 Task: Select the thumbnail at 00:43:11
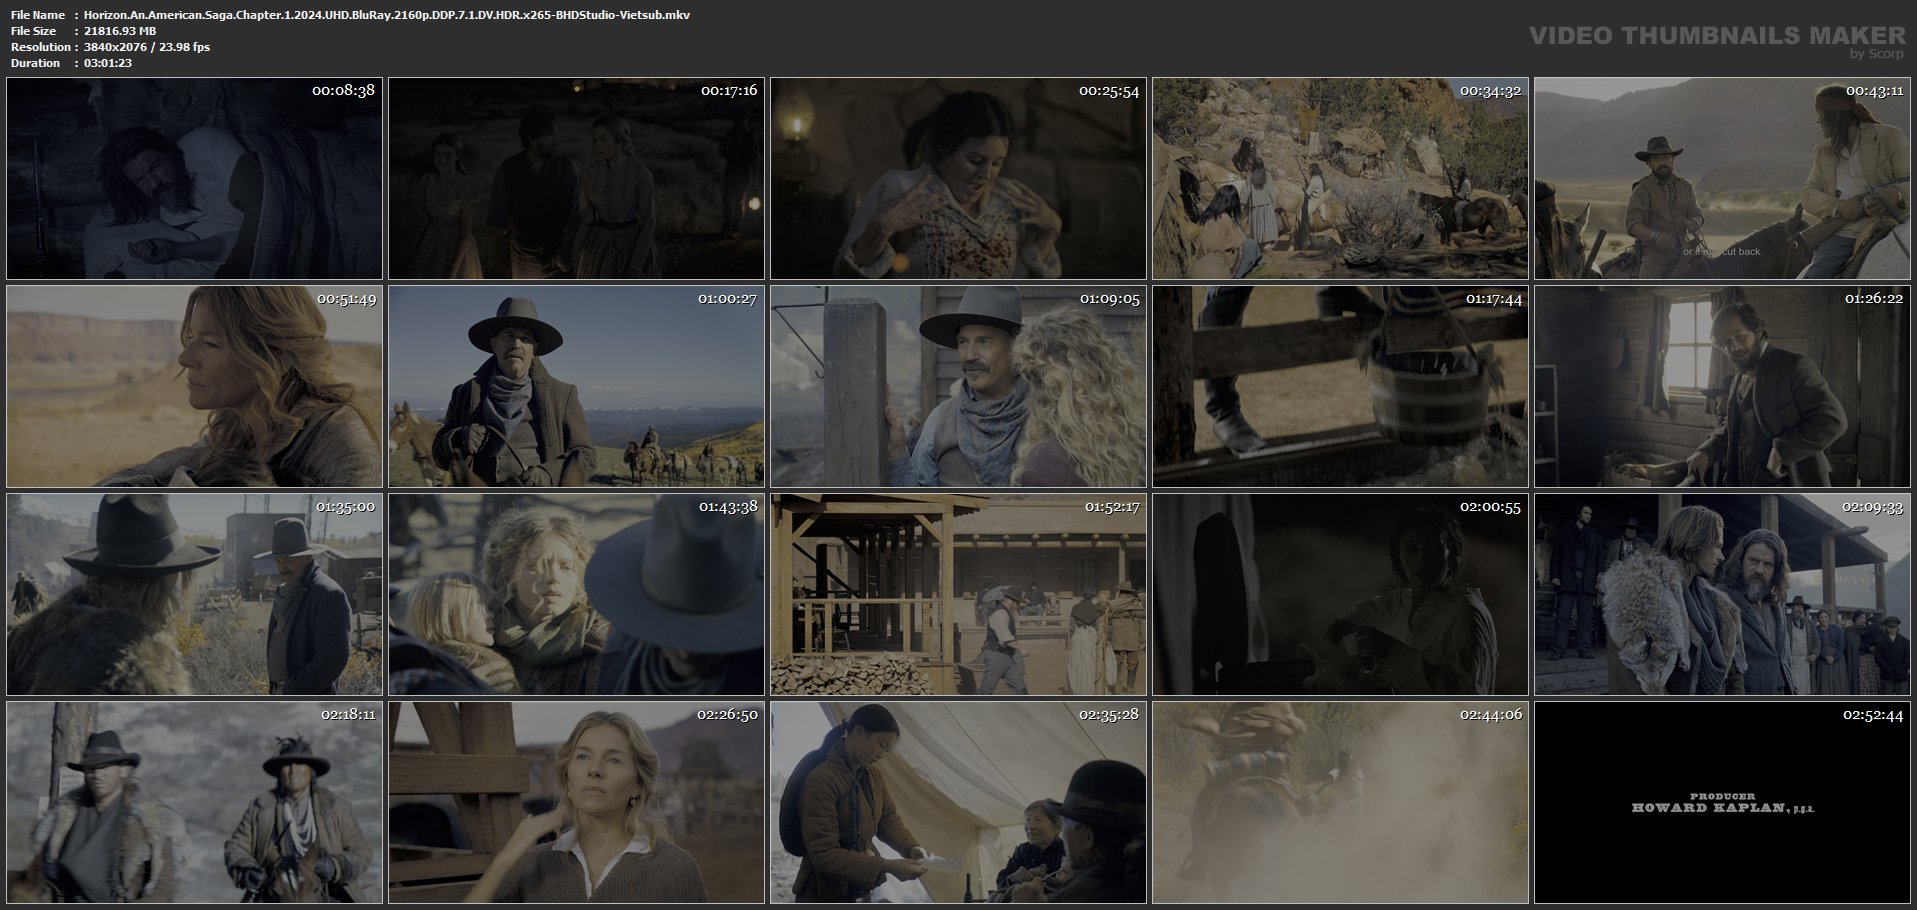1722,178
